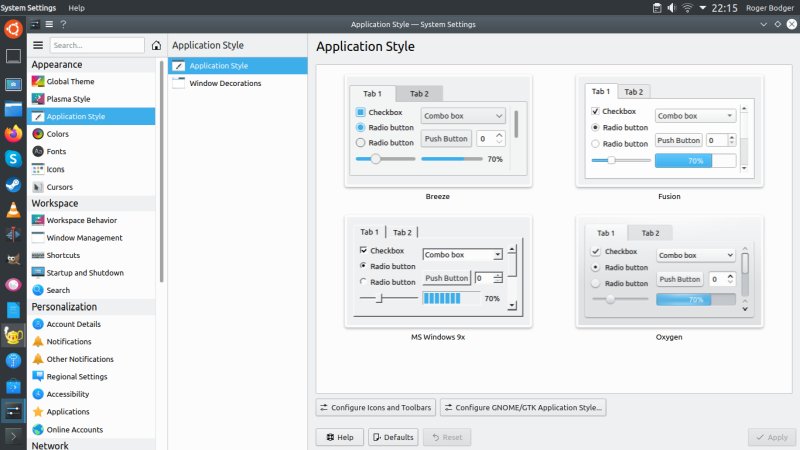This screenshot has width=800, height=450.
Task: Select first Radio button in Oxygen preview
Action: 596,267
